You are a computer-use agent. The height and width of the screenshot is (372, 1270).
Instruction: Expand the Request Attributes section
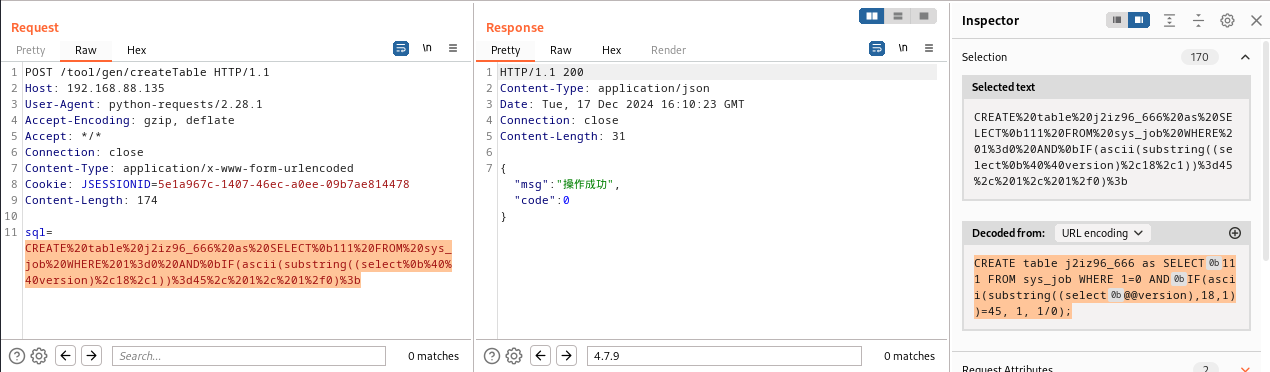(x=1245, y=369)
